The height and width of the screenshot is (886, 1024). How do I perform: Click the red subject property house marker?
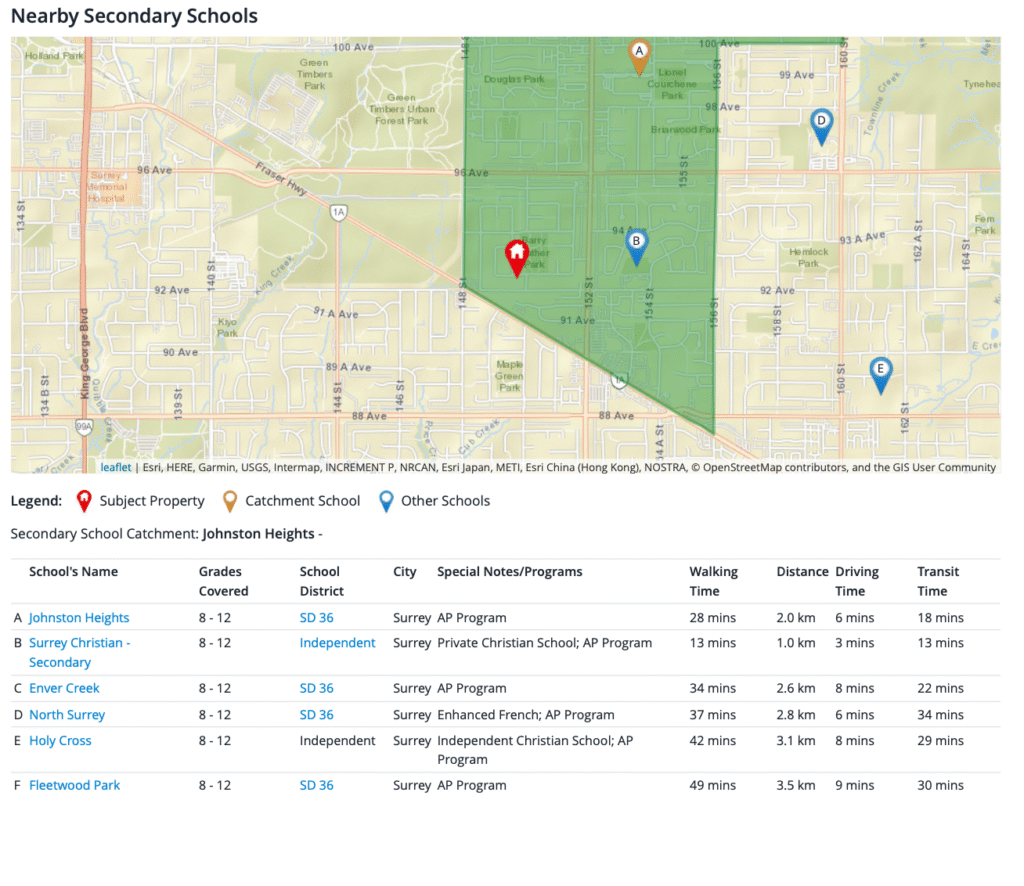pyautogui.click(x=517, y=258)
